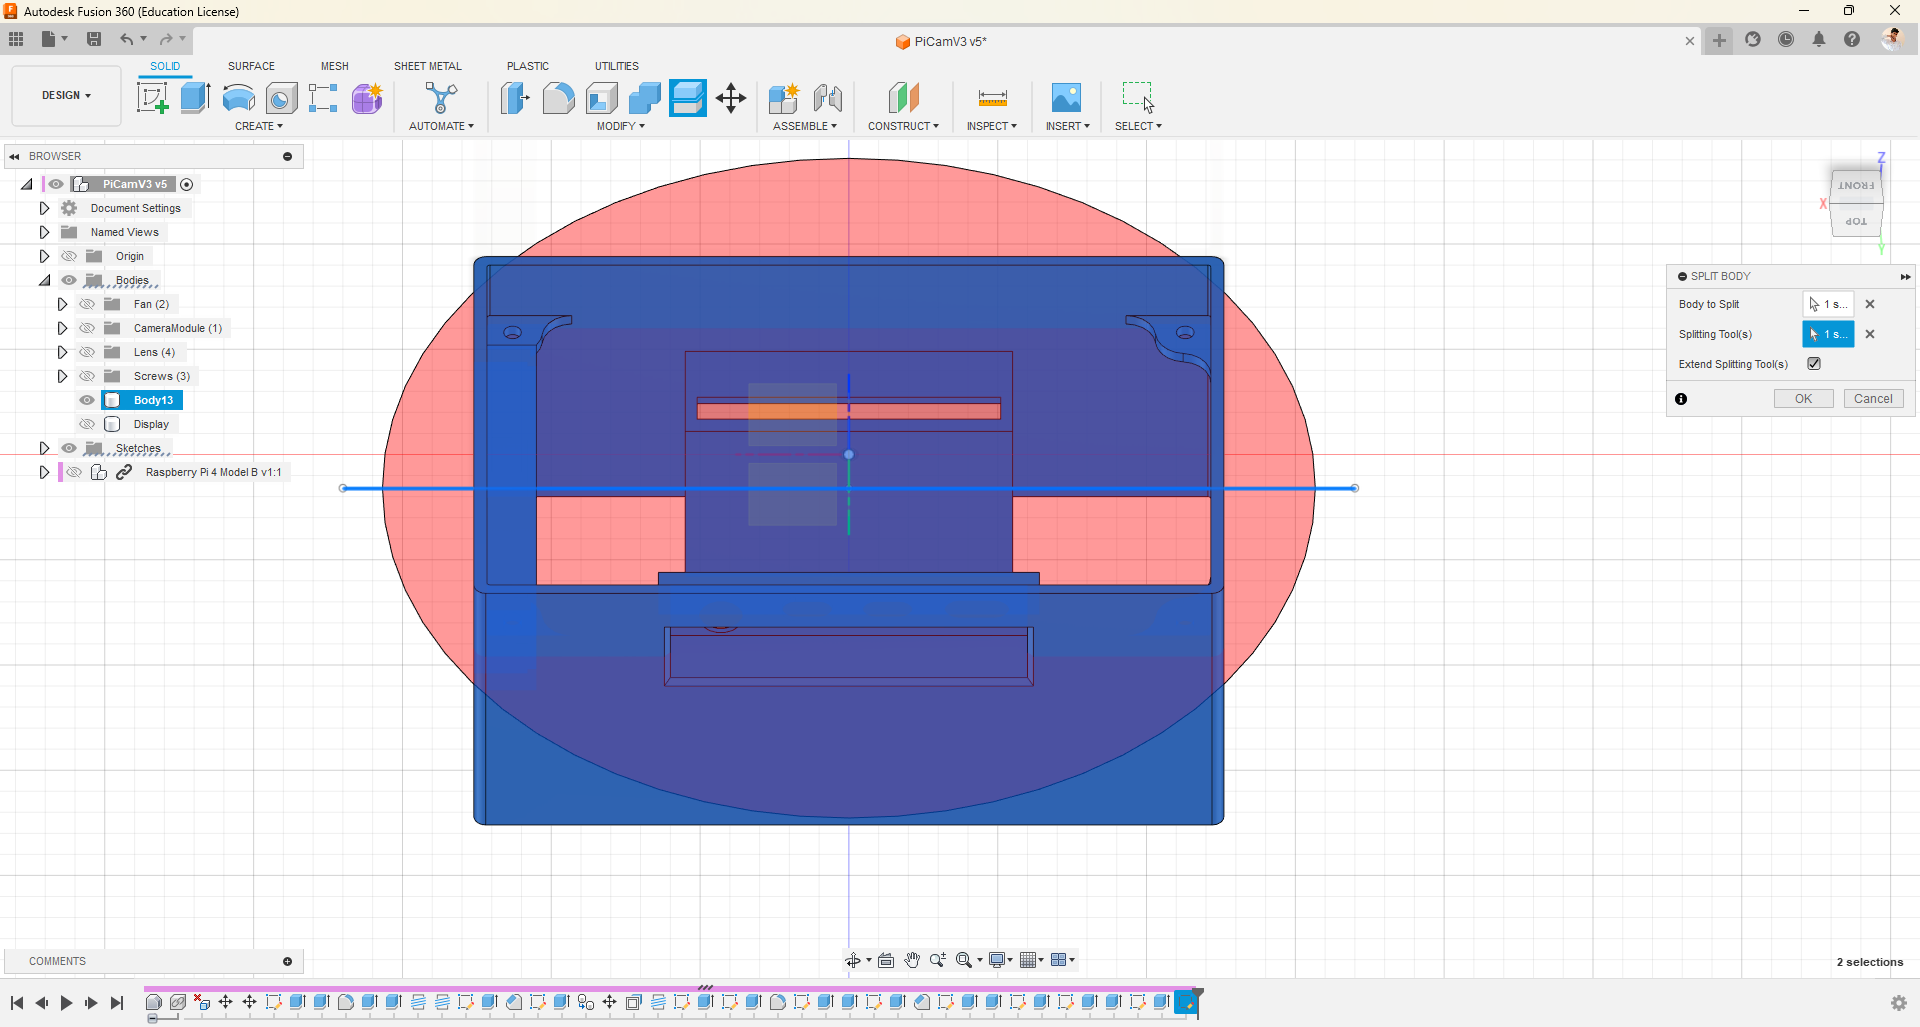Switch to the SHEET METAL tab
Image resolution: width=1920 pixels, height=1027 pixels.
pos(427,66)
